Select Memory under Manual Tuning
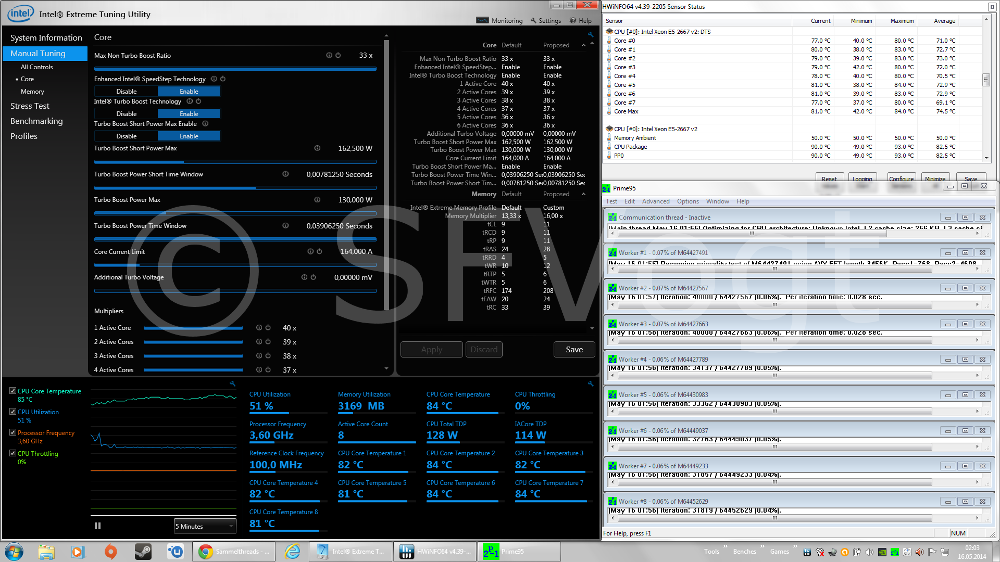Screen dimensions: 1000x562 32,92
